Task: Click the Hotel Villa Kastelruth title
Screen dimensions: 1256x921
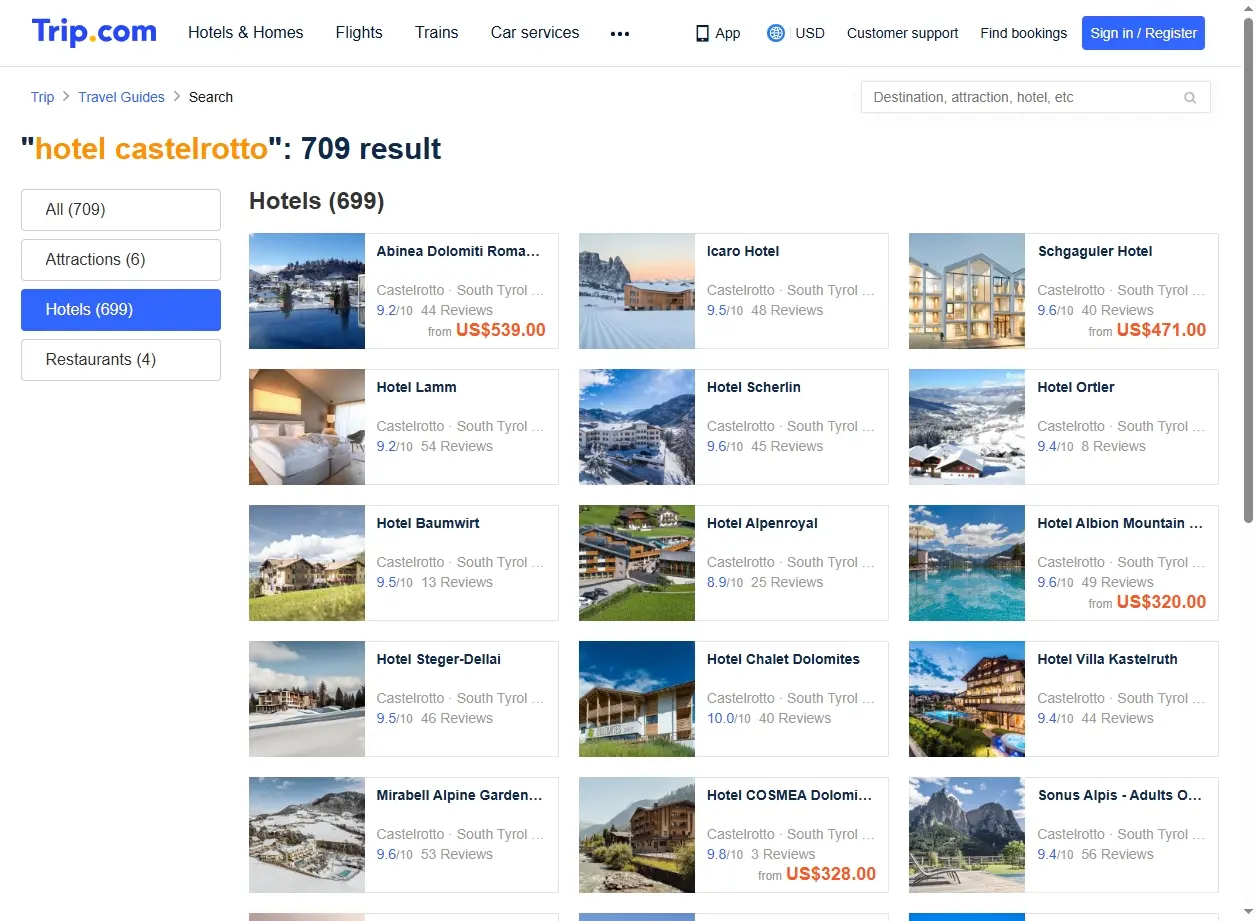Action: [x=1107, y=659]
